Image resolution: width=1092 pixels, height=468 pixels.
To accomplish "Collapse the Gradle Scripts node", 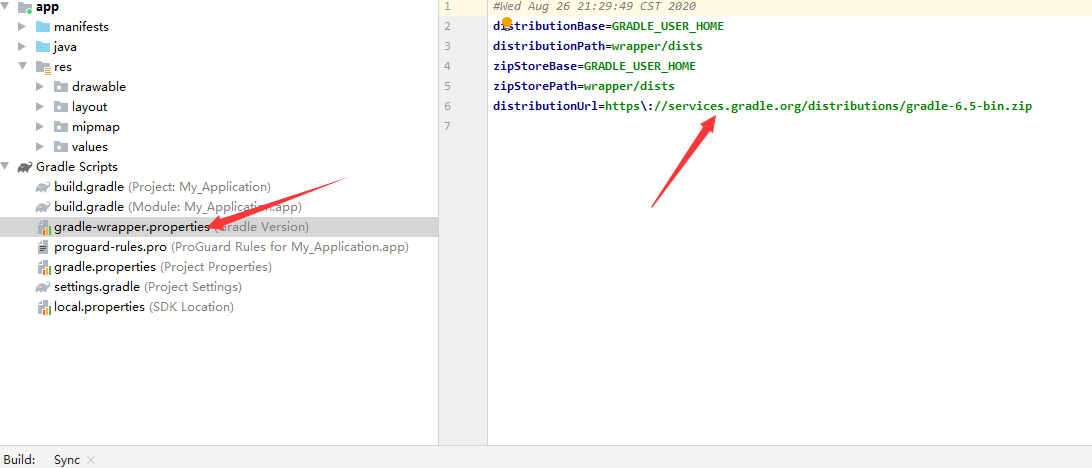I will coord(6,166).
